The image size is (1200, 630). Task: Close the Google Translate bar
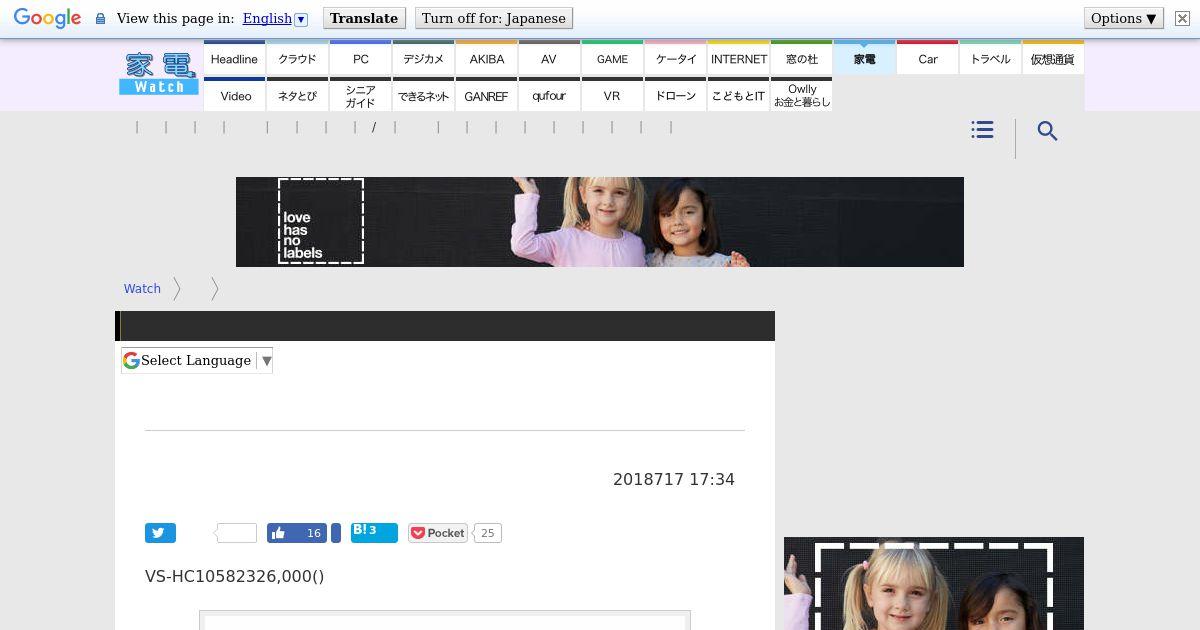[1181, 19]
